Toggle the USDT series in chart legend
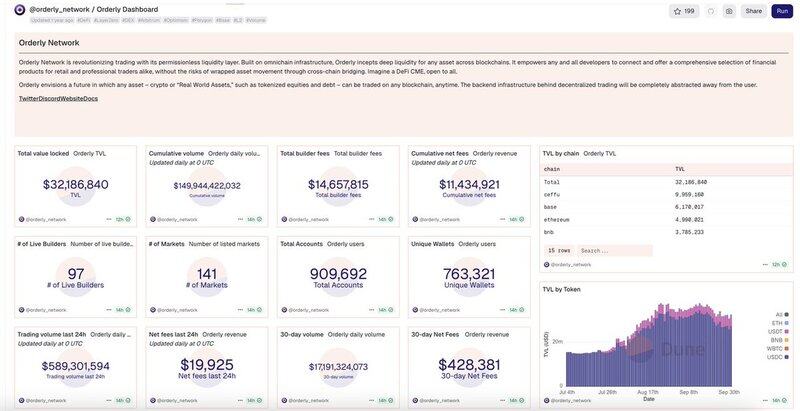 [777, 332]
